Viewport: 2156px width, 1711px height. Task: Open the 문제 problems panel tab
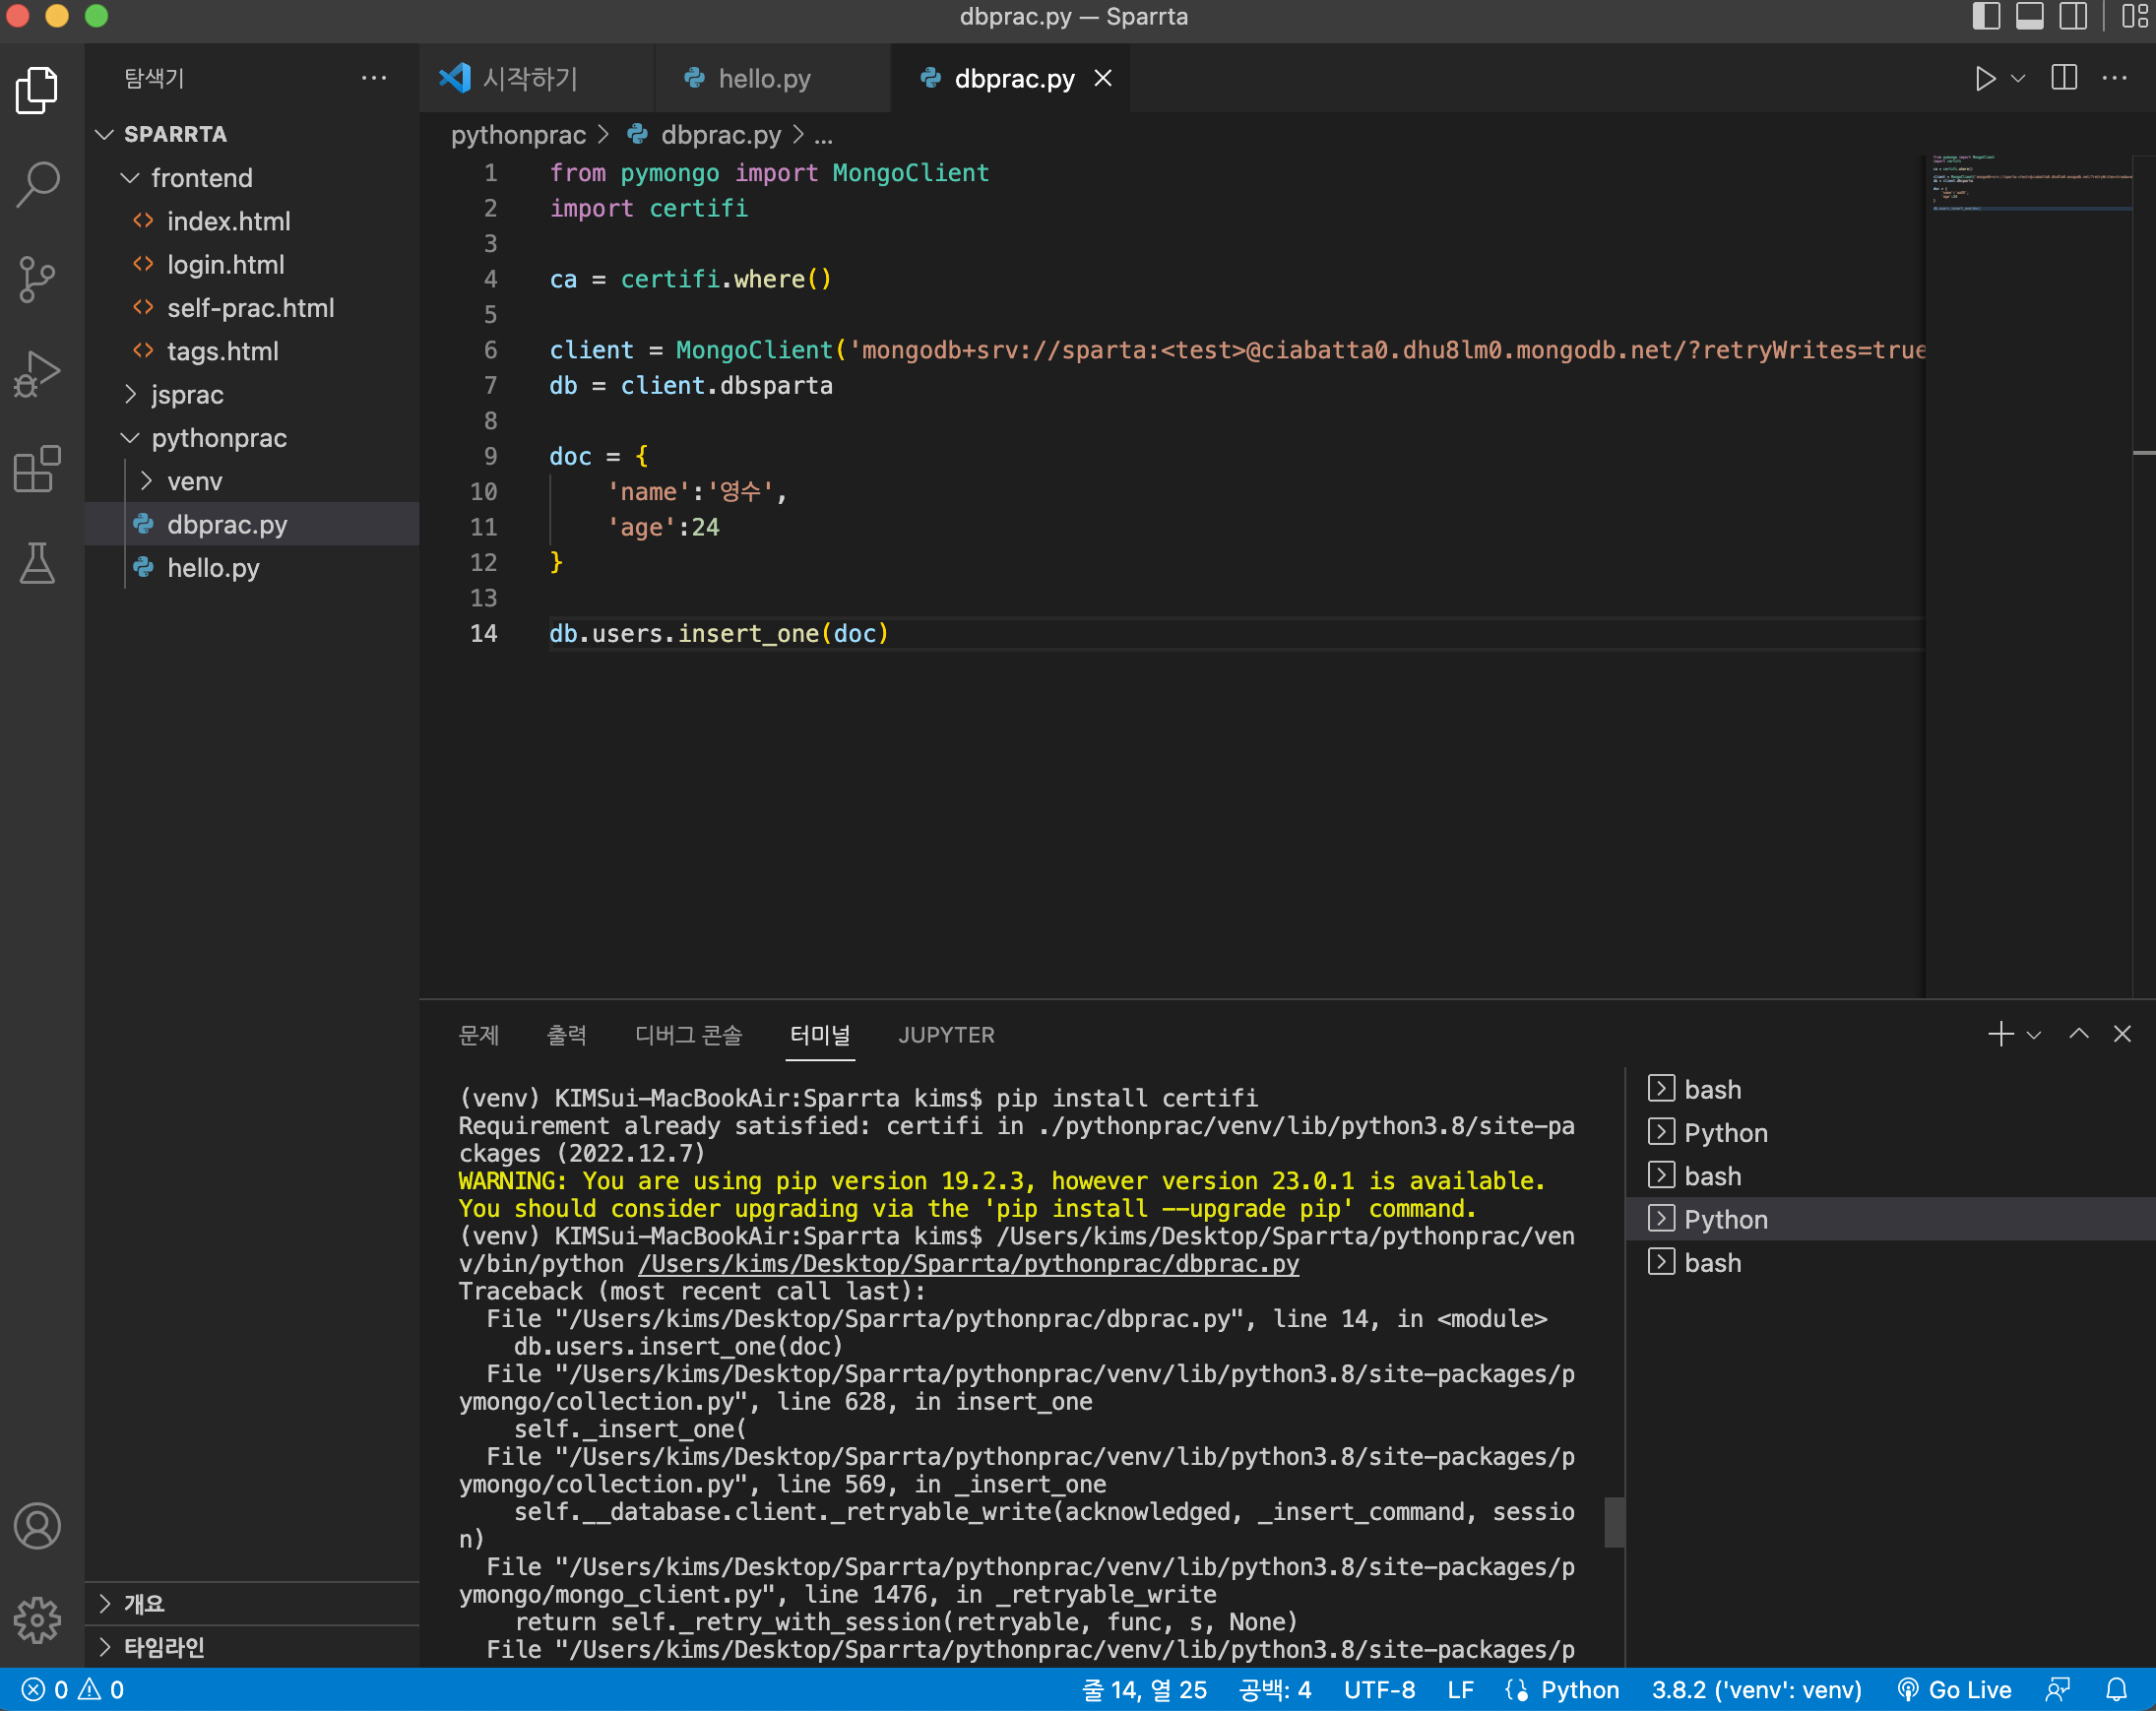tap(478, 1035)
